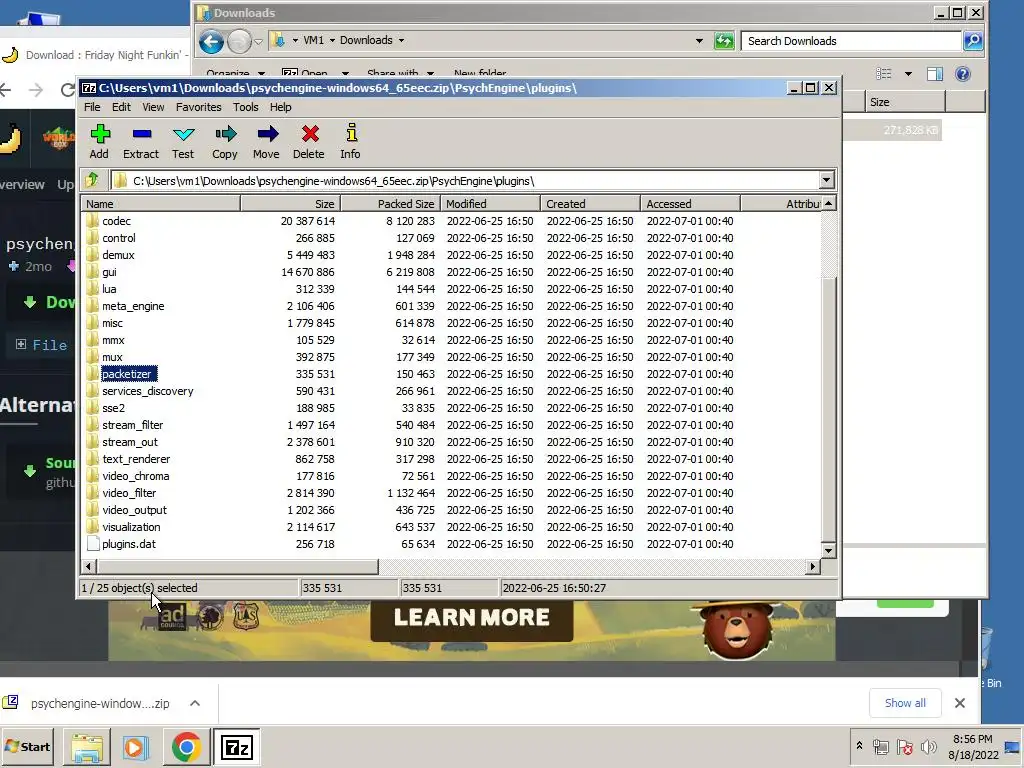This screenshot has height=768, width=1024.
Task: Sort by the Name column header
Action: [x=161, y=204]
